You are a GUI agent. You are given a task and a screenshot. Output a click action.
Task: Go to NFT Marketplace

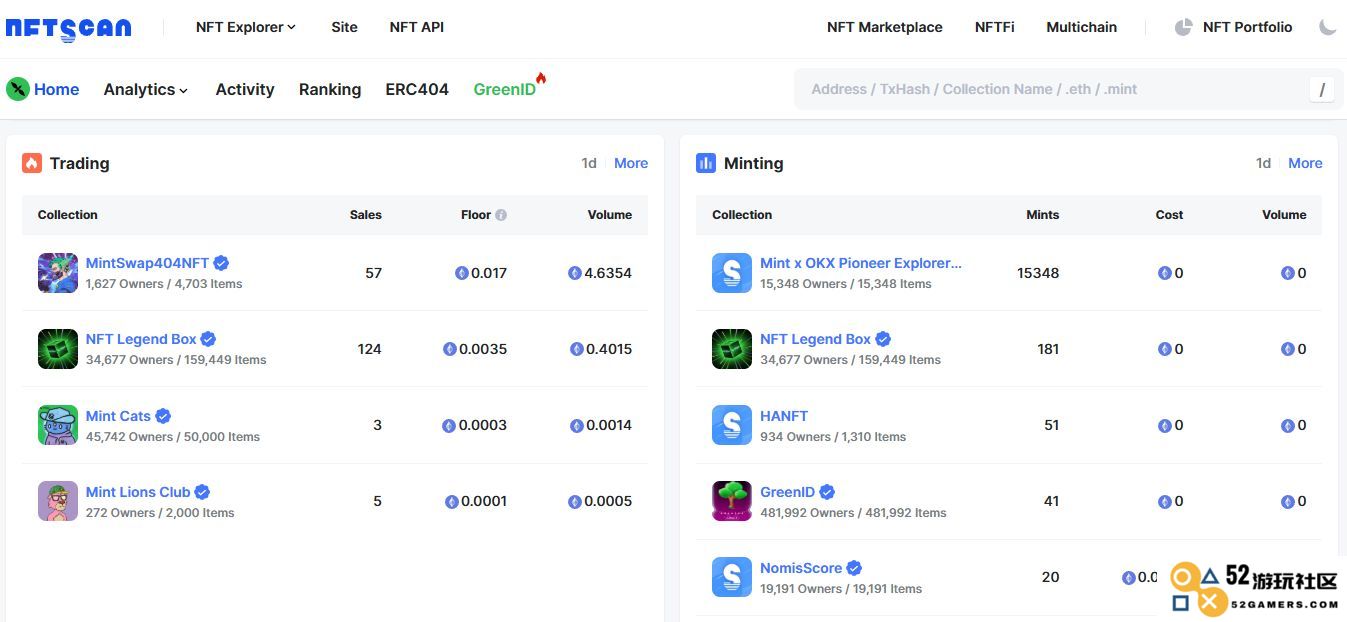[x=885, y=27]
